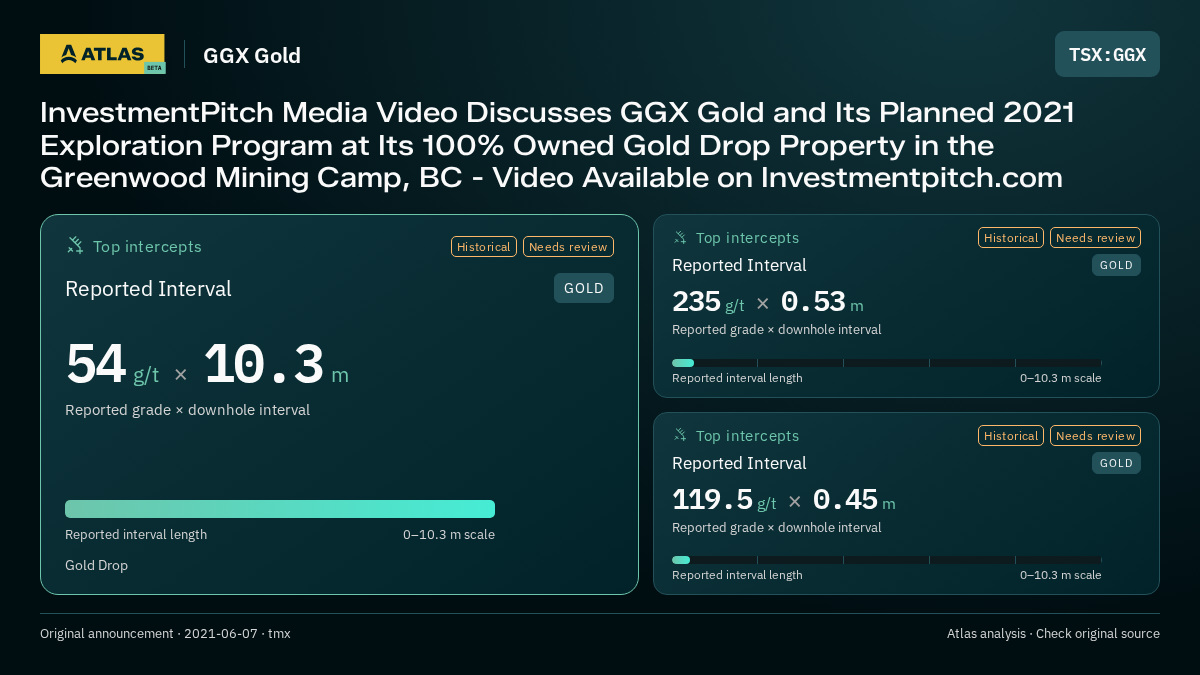The width and height of the screenshot is (1200, 675).
Task: Click the 10.3 m interval length bar
Action: pyautogui.click(x=280, y=509)
